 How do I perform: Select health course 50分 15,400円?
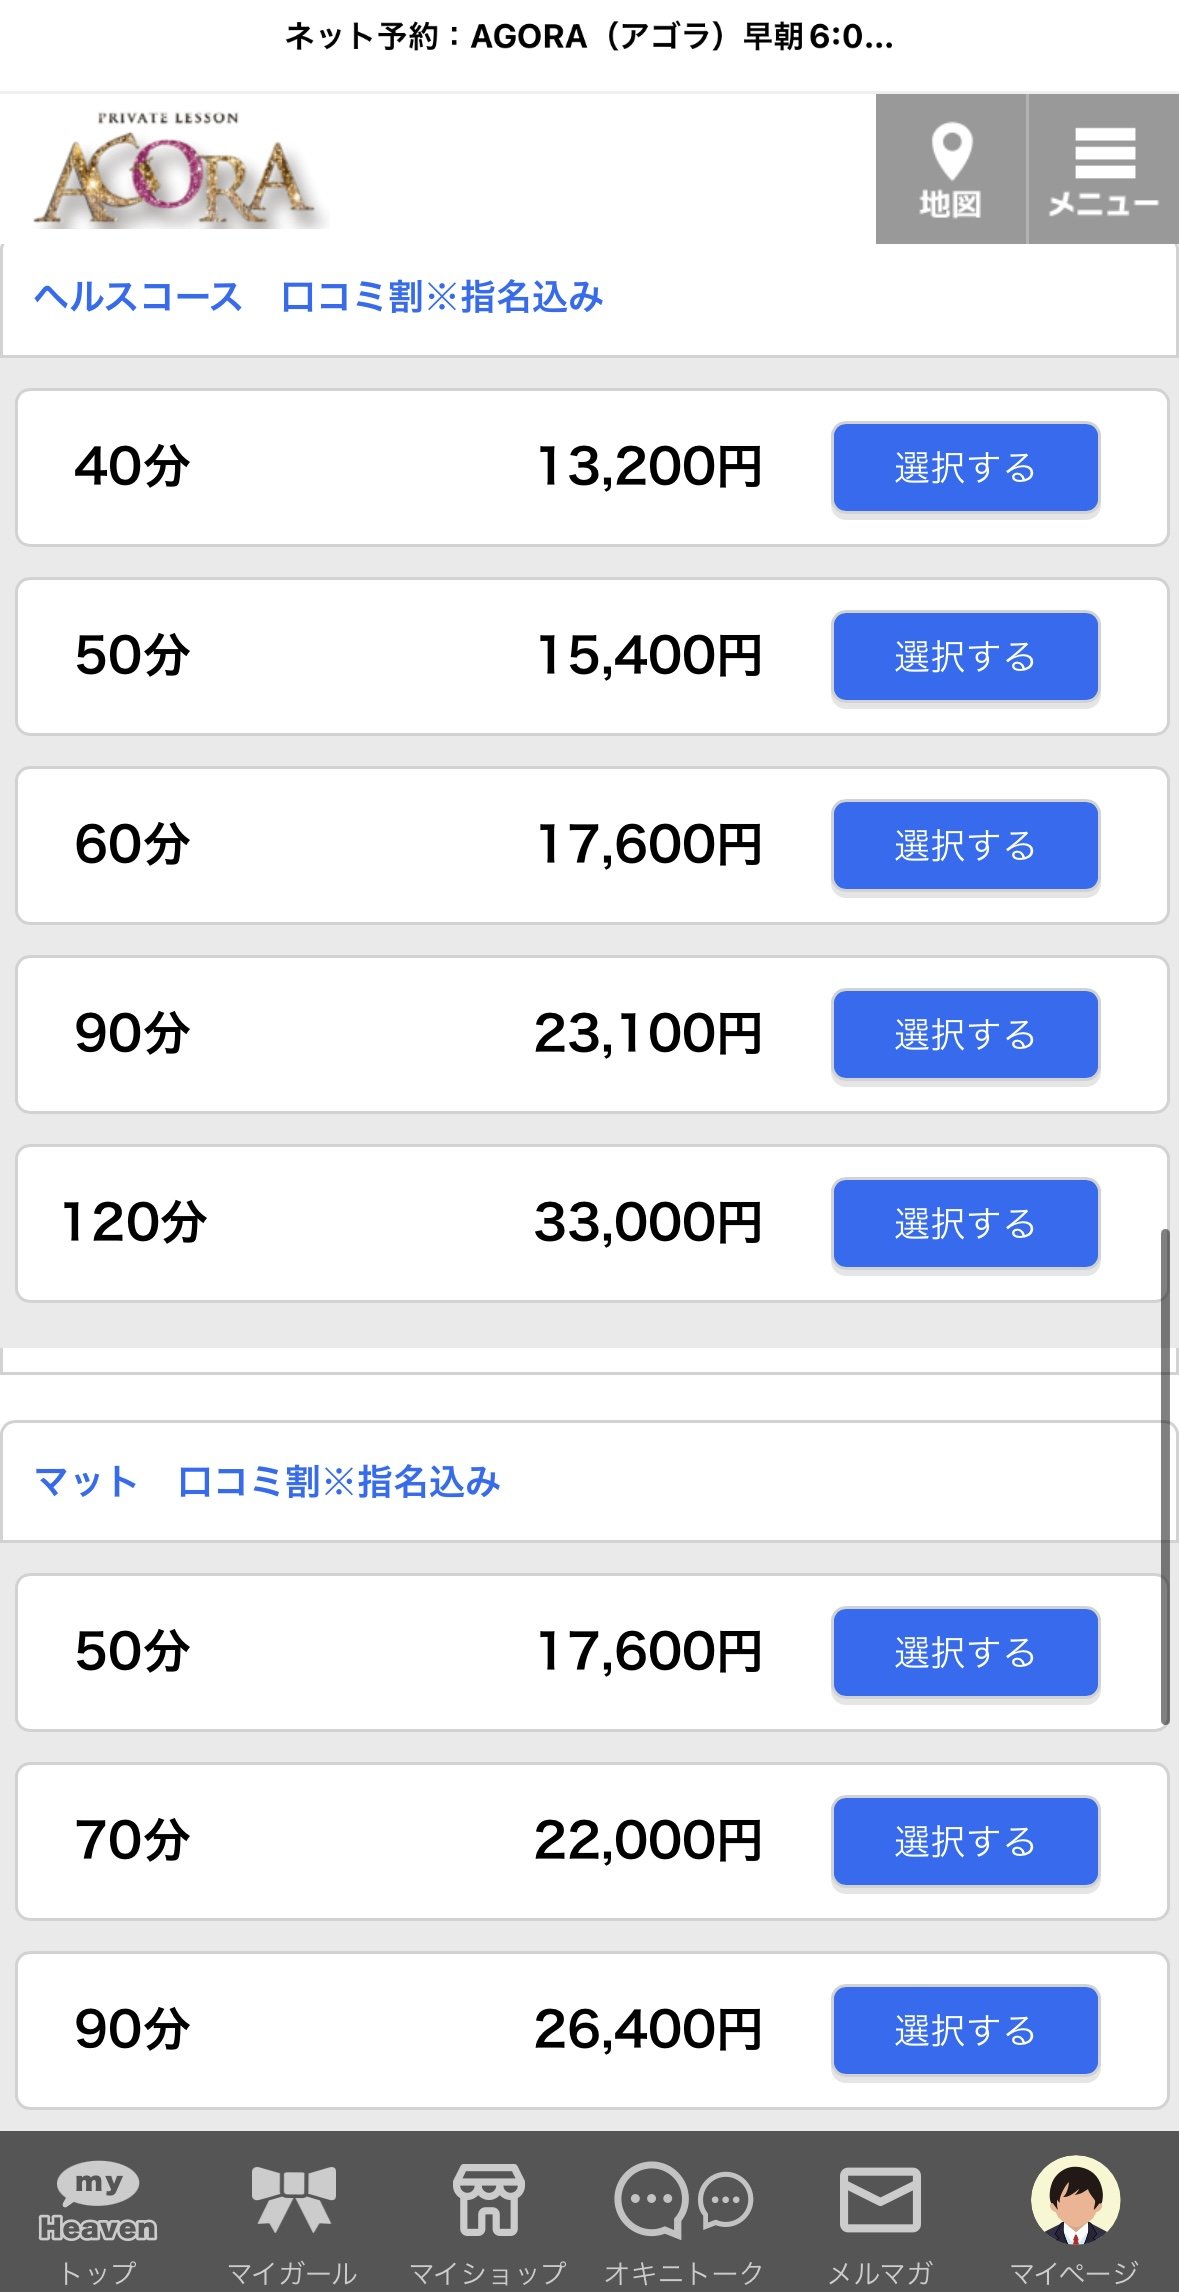(x=965, y=657)
